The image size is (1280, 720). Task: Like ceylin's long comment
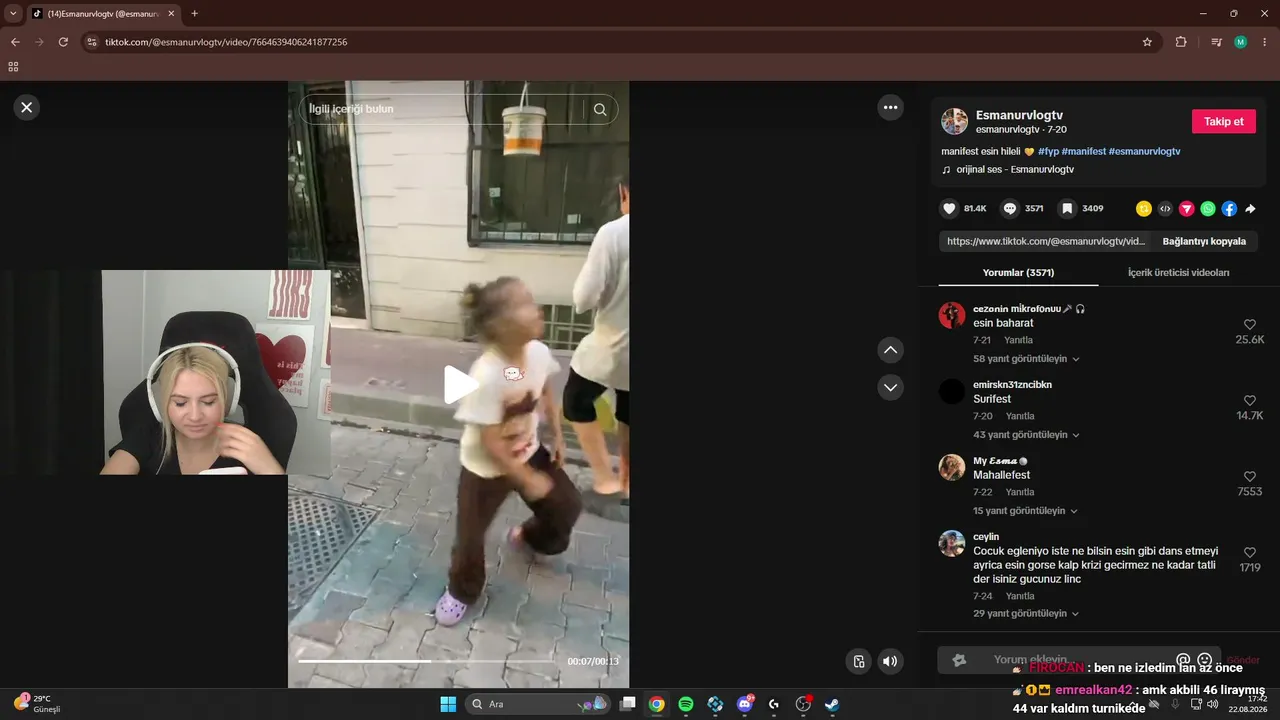point(1250,553)
